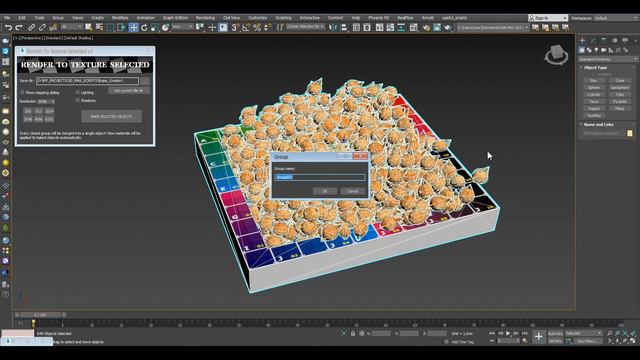640x360 pixels.
Task: Click the Save dir path field
Action: pyautogui.click(x=87, y=81)
